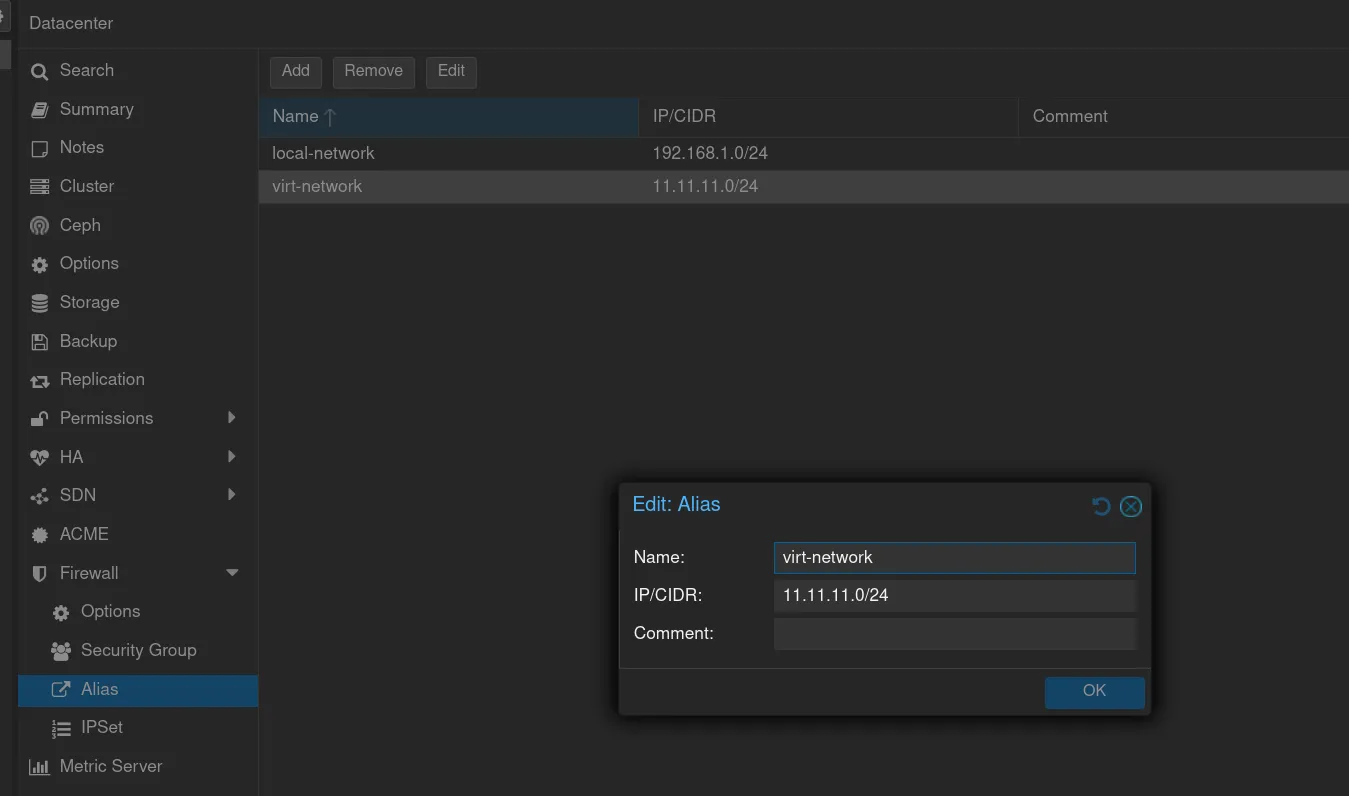This screenshot has height=796, width=1349.
Task: Expand the SDN submenu arrow
Action: tap(231, 495)
